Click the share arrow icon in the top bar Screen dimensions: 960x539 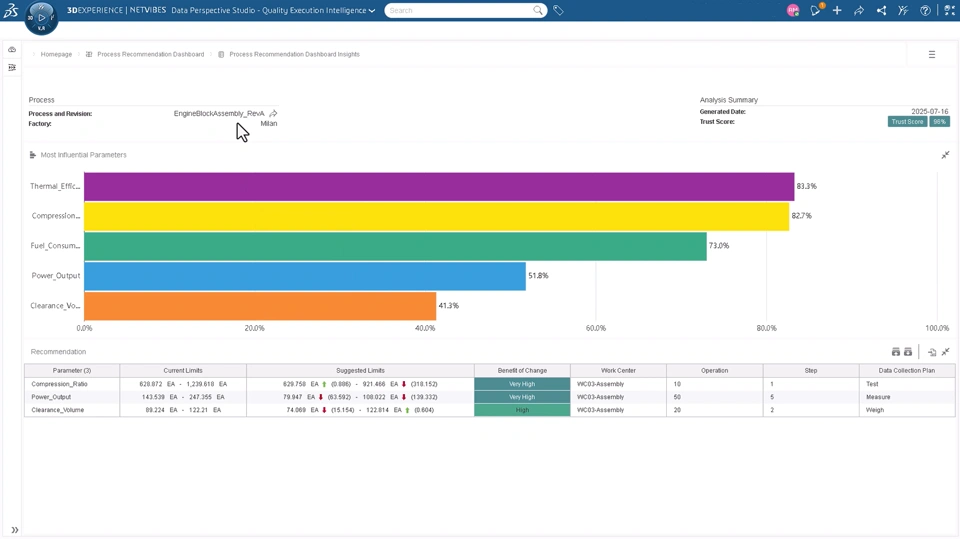tap(859, 10)
